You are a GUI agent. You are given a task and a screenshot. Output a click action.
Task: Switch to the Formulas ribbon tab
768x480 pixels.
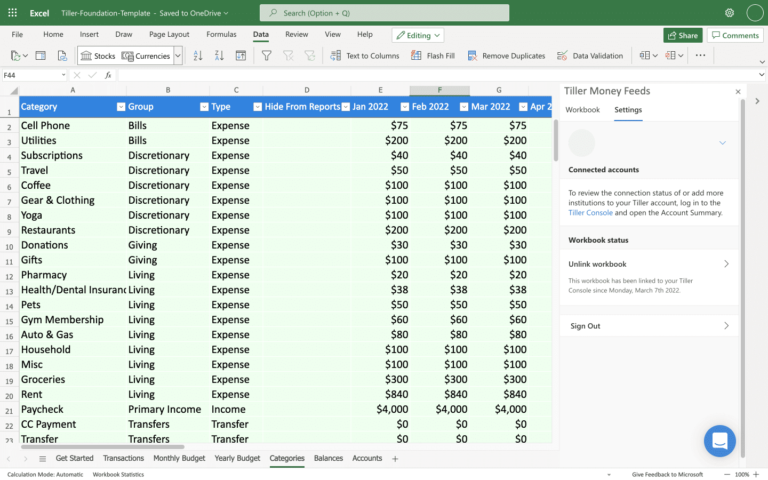[x=221, y=34]
